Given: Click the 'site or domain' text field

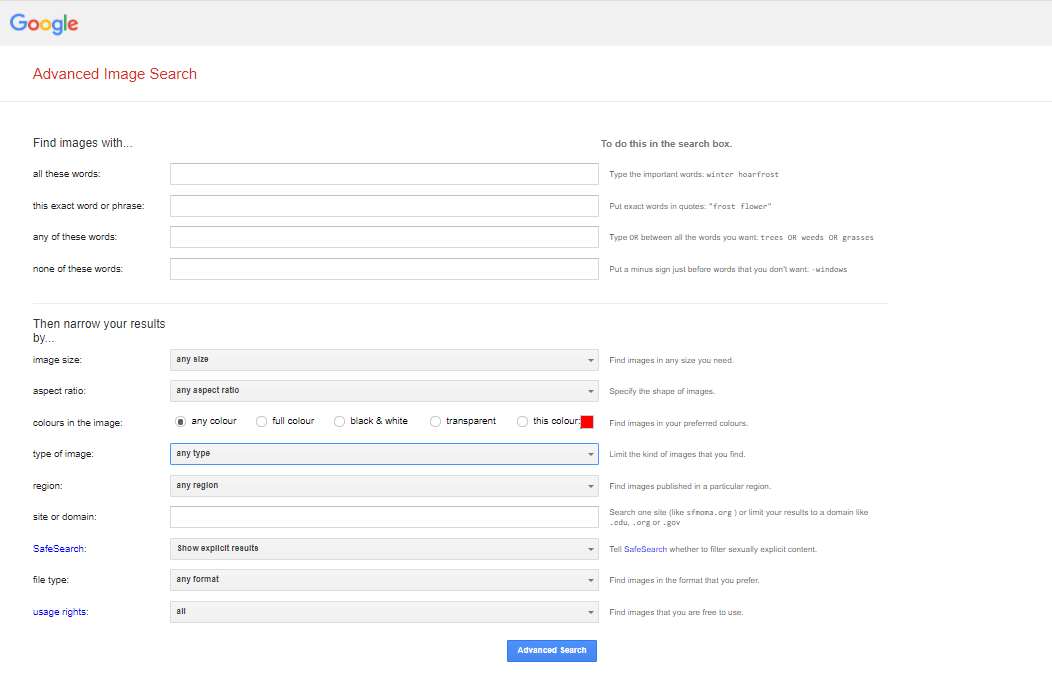Looking at the screenshot, I should coord(384,517).
